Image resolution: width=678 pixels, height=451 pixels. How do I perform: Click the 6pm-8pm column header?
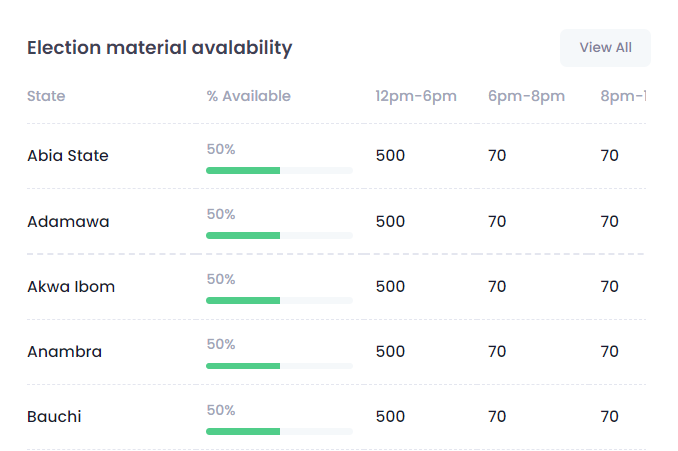(x=526, y=97)
